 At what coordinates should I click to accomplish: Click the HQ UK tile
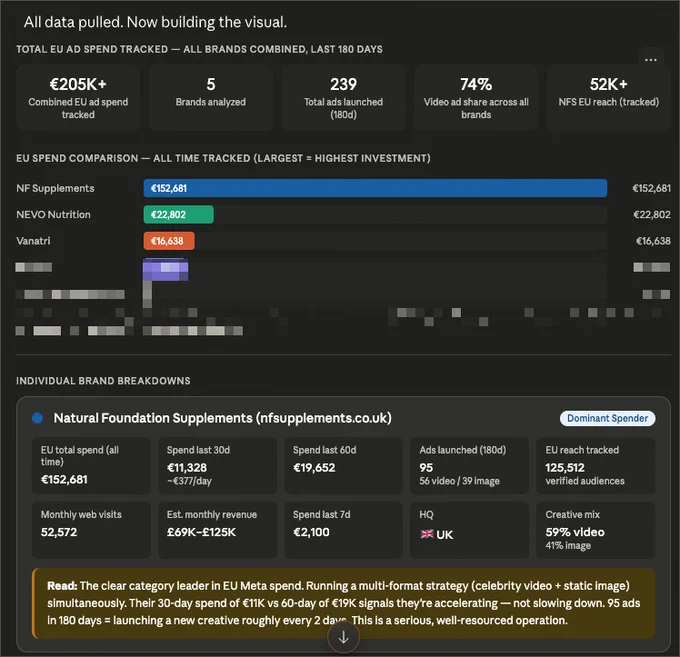coord(470,530)
